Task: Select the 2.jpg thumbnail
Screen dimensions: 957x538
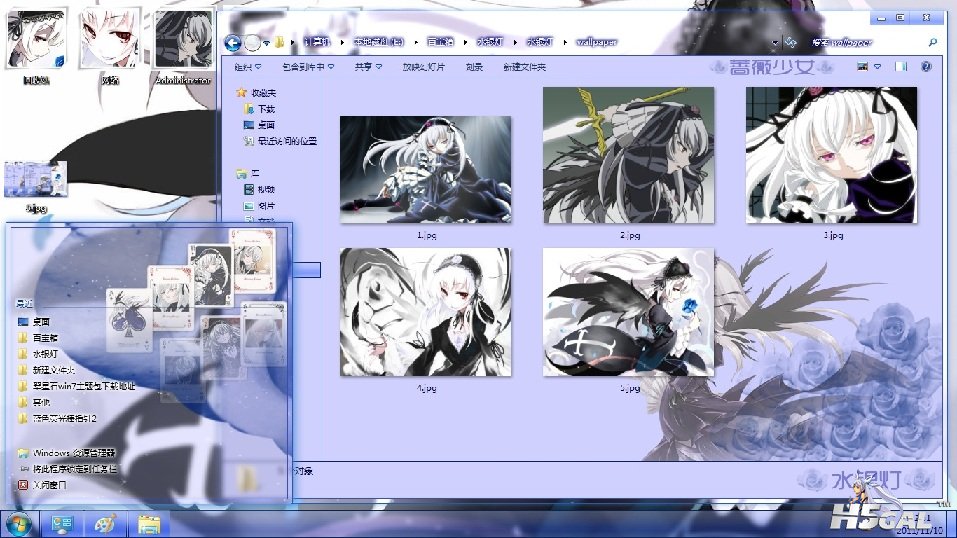Action: [628, 155]
